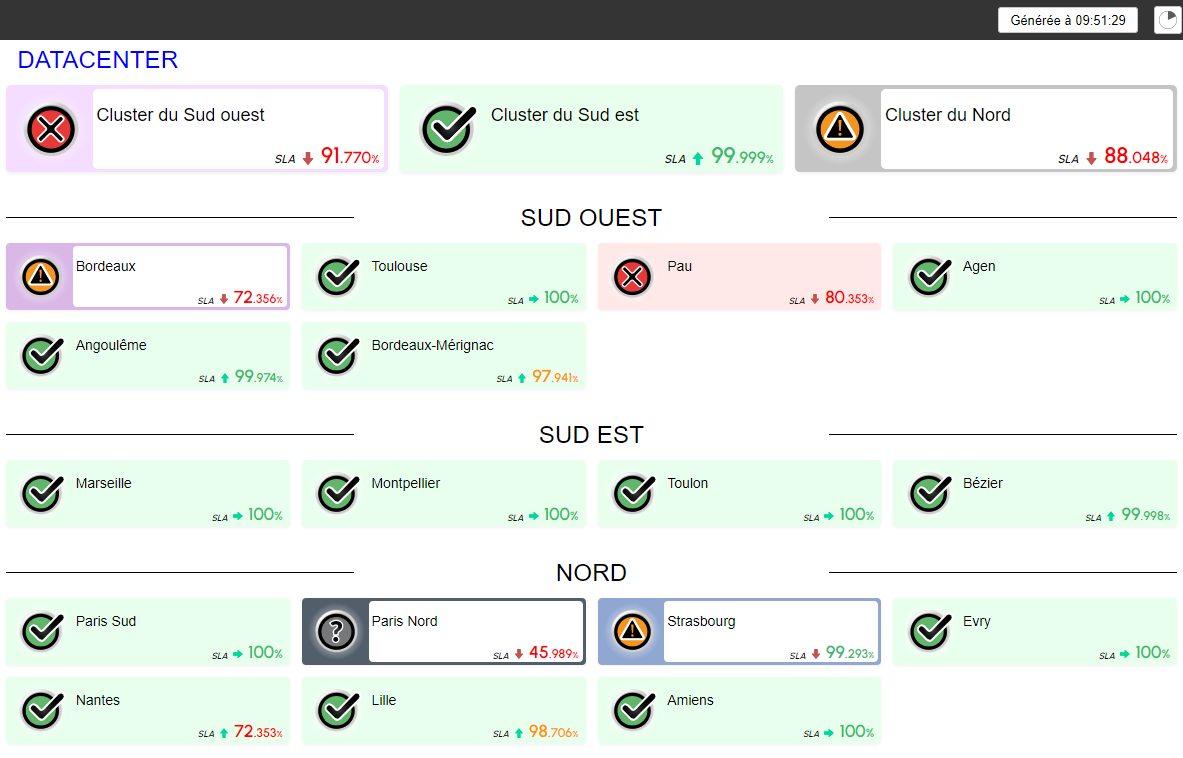Click the Lille SLA value 98.706%
Screen dimensions: 1183x758
tap(552, 732)
